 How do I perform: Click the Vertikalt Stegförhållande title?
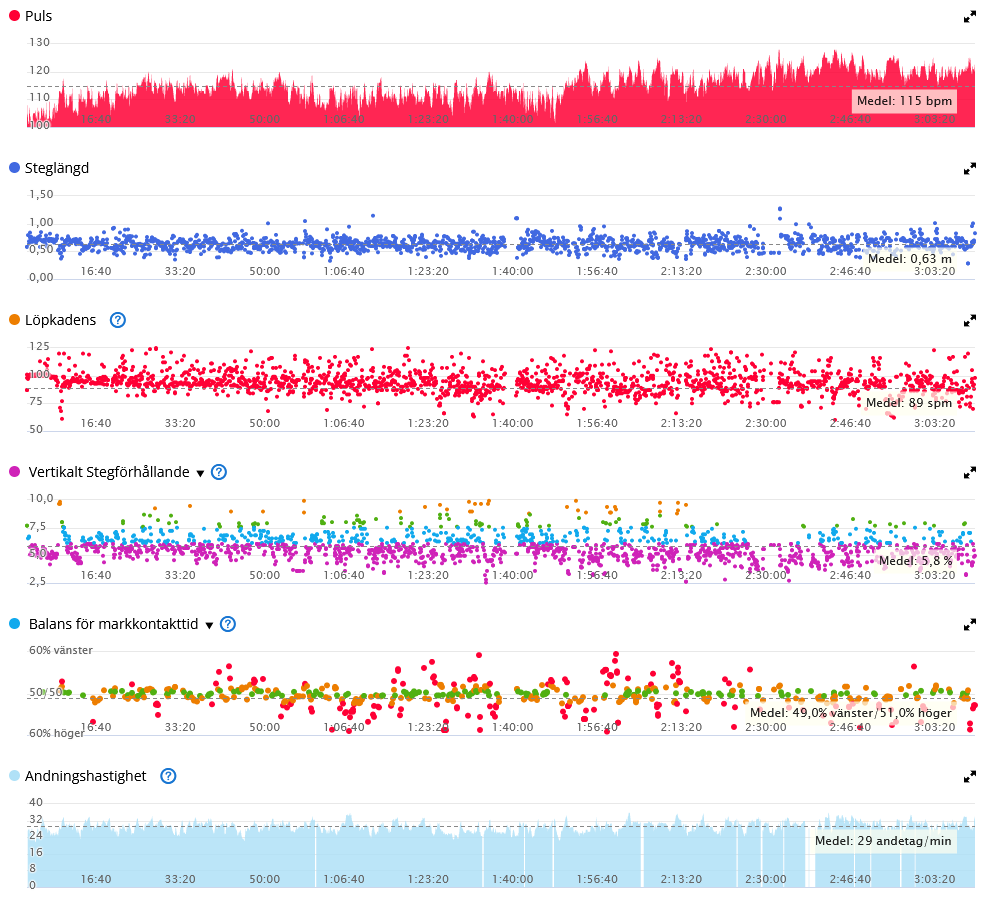pyautogui.click(x=109, y=472)
